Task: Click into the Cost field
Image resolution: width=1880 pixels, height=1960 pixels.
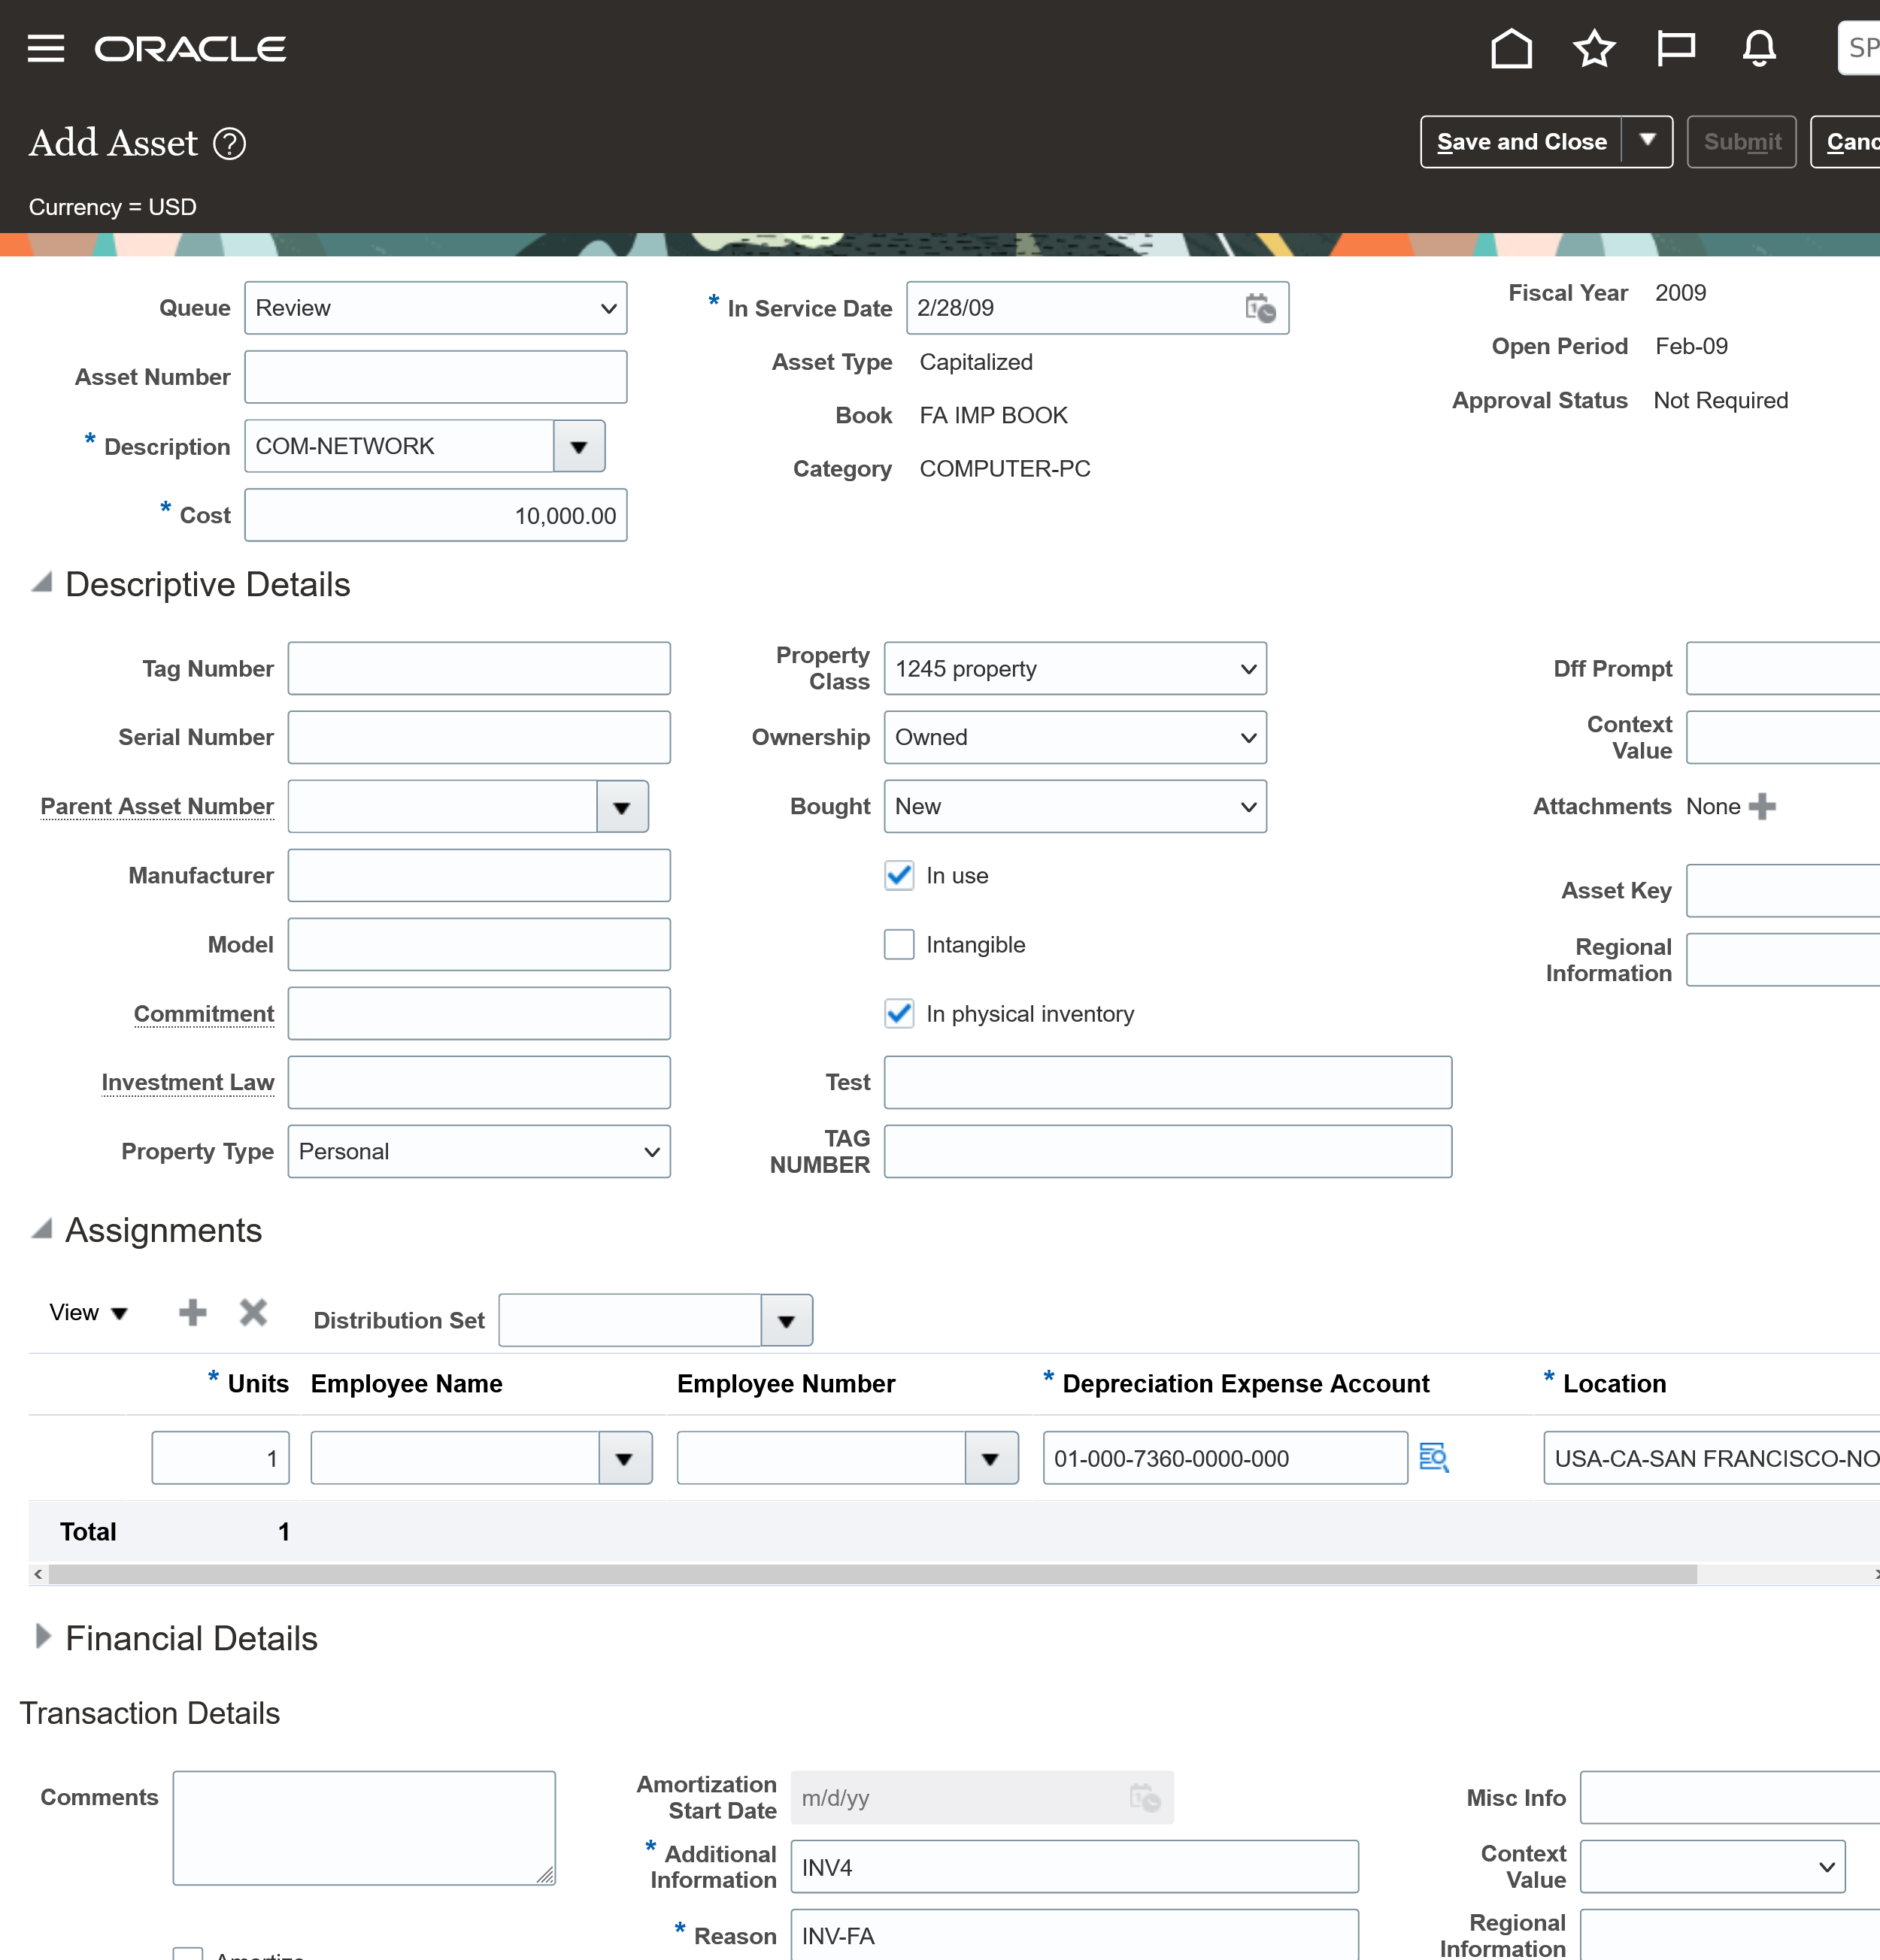Action: 435,516
